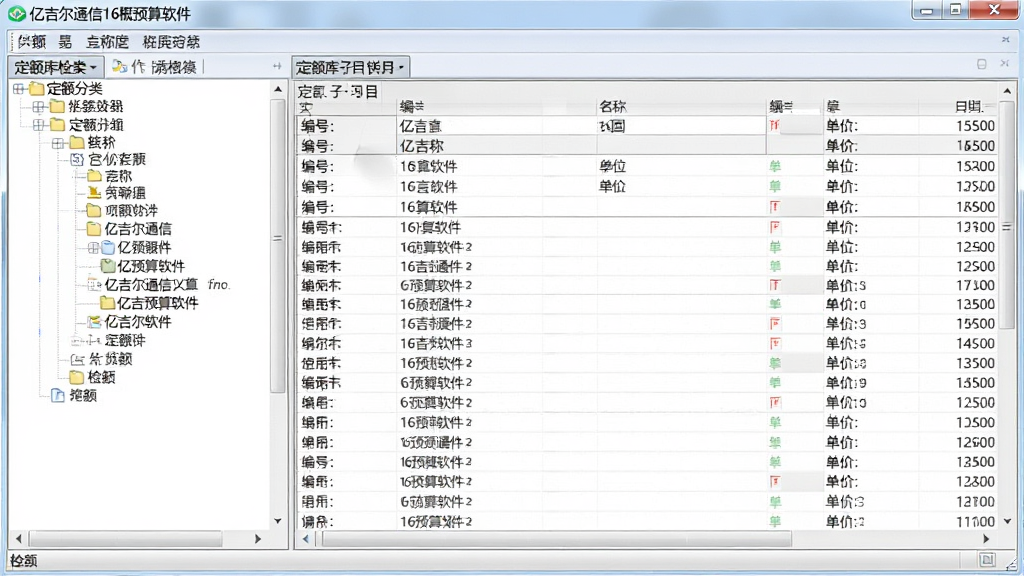This screenshot has width=1024, height=576.
Task: Click the table's scroll left arrow
Action: pyautogui.click(x=306, y=539)
